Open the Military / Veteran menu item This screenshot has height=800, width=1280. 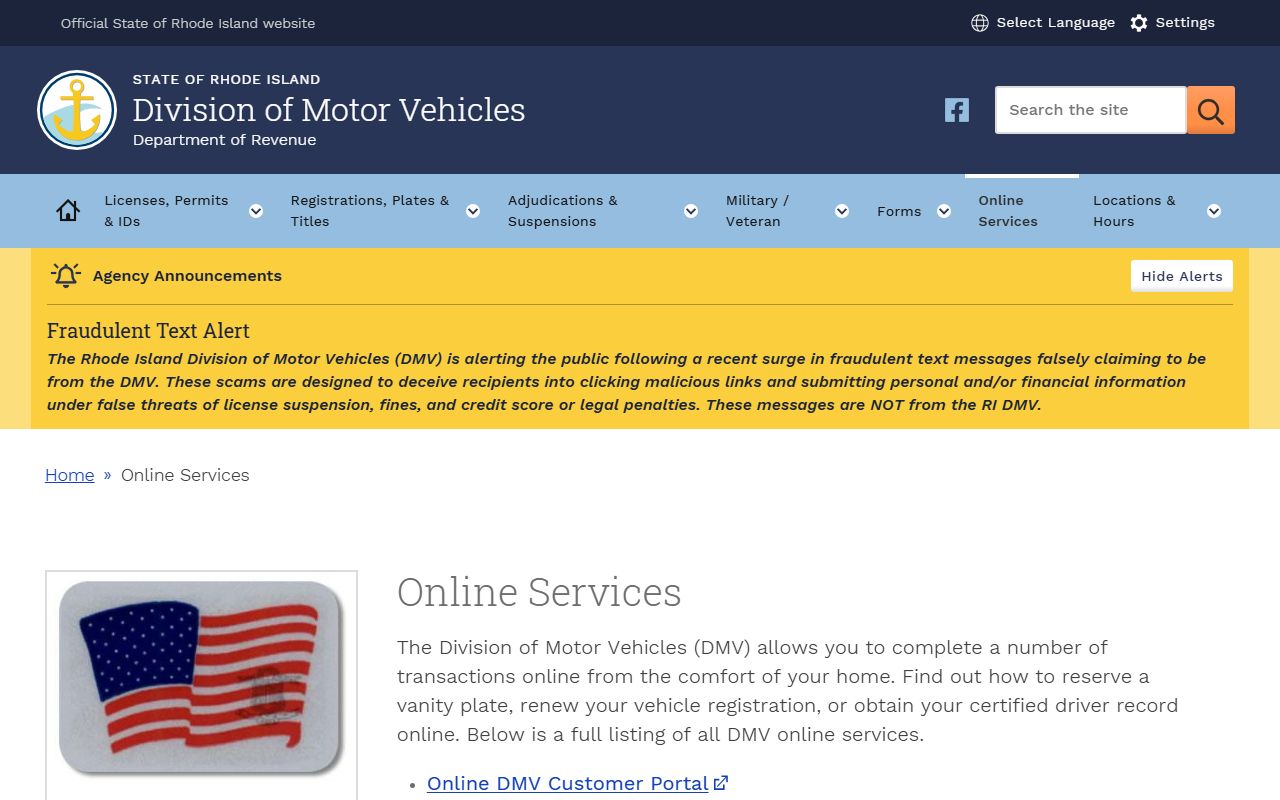coord(757,211)
